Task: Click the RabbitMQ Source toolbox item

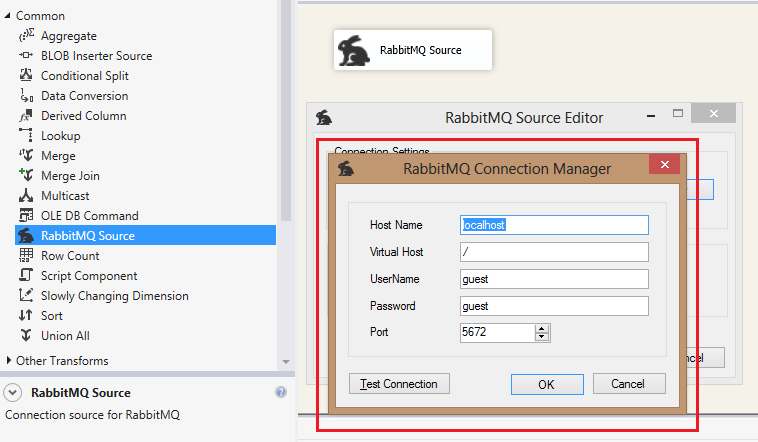Action: 87,236
